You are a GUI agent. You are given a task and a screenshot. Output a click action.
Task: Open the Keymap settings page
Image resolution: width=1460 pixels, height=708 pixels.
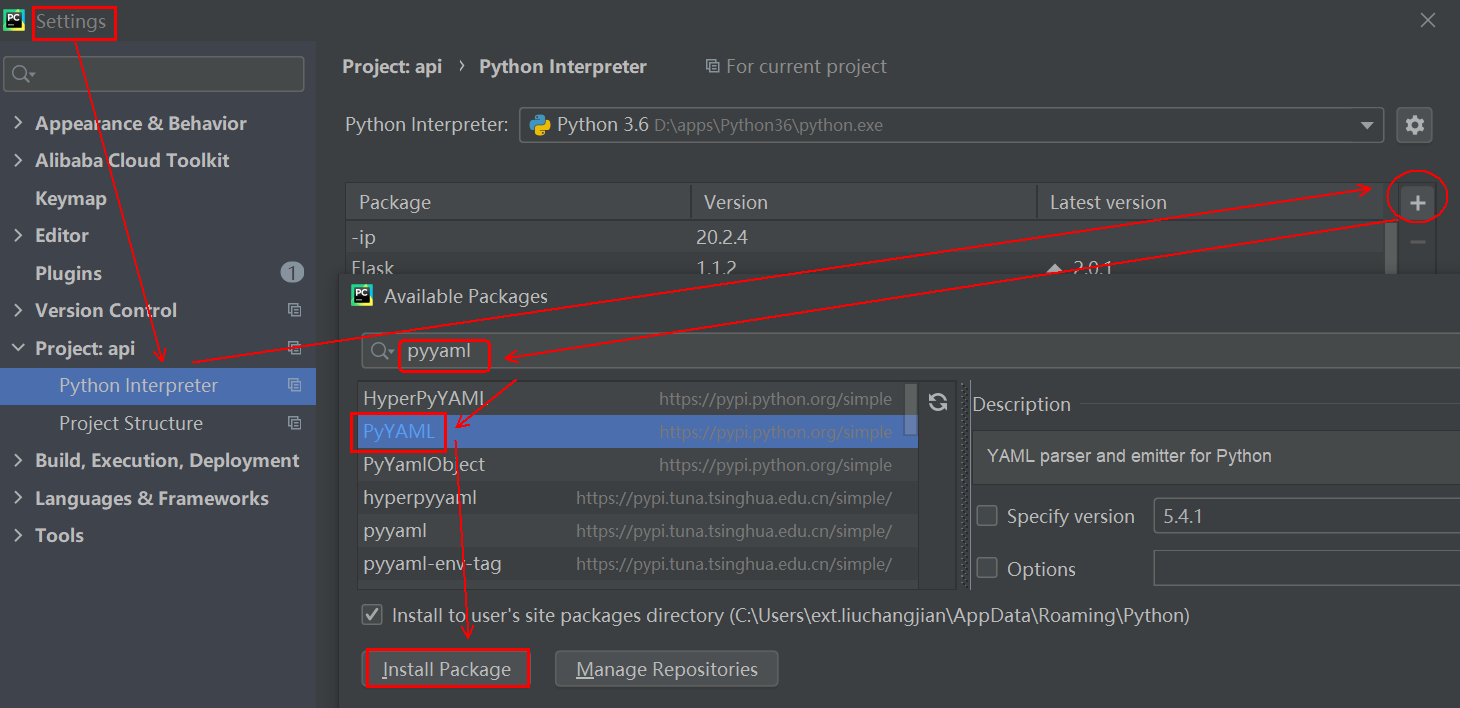pos(70,198)
